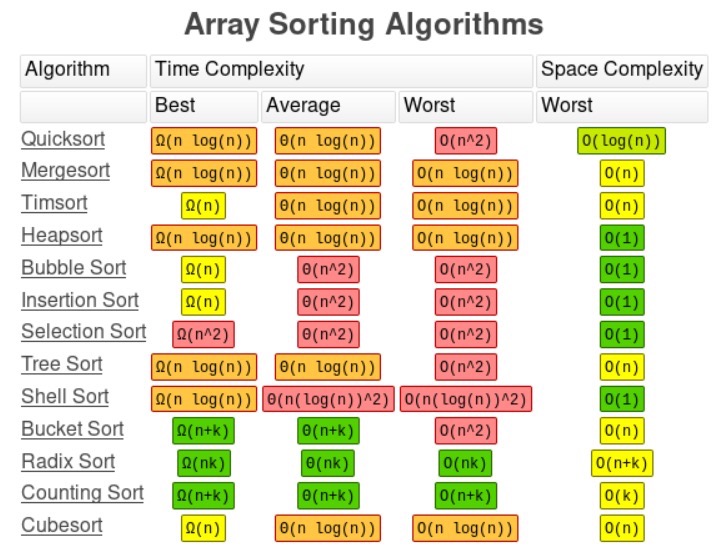Click the Insertion Sort link

pos(80,300)
